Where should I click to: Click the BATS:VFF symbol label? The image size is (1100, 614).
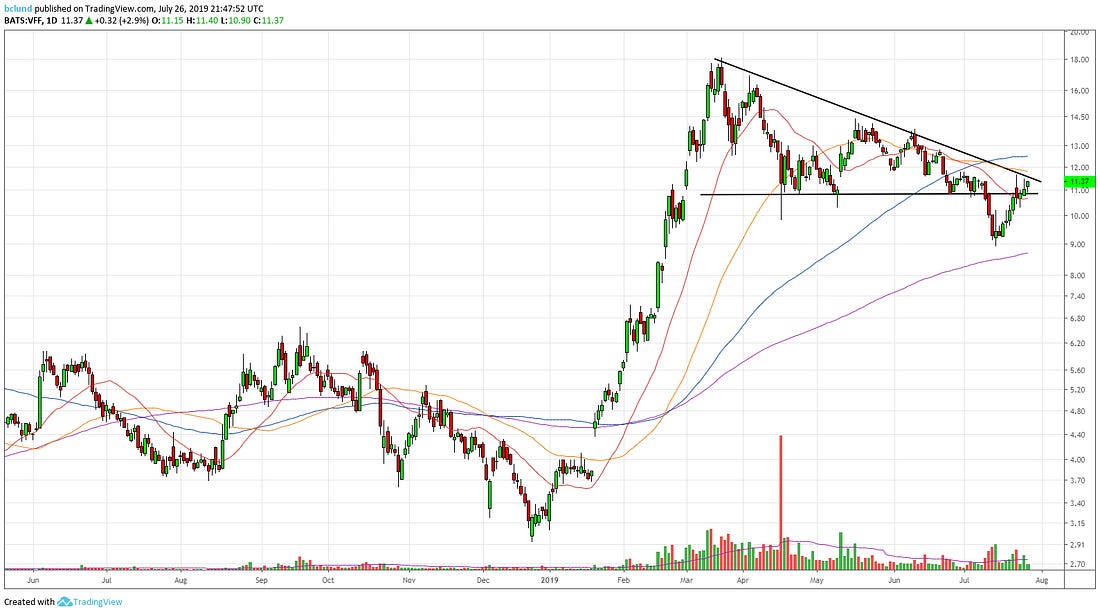coord(24,22)
